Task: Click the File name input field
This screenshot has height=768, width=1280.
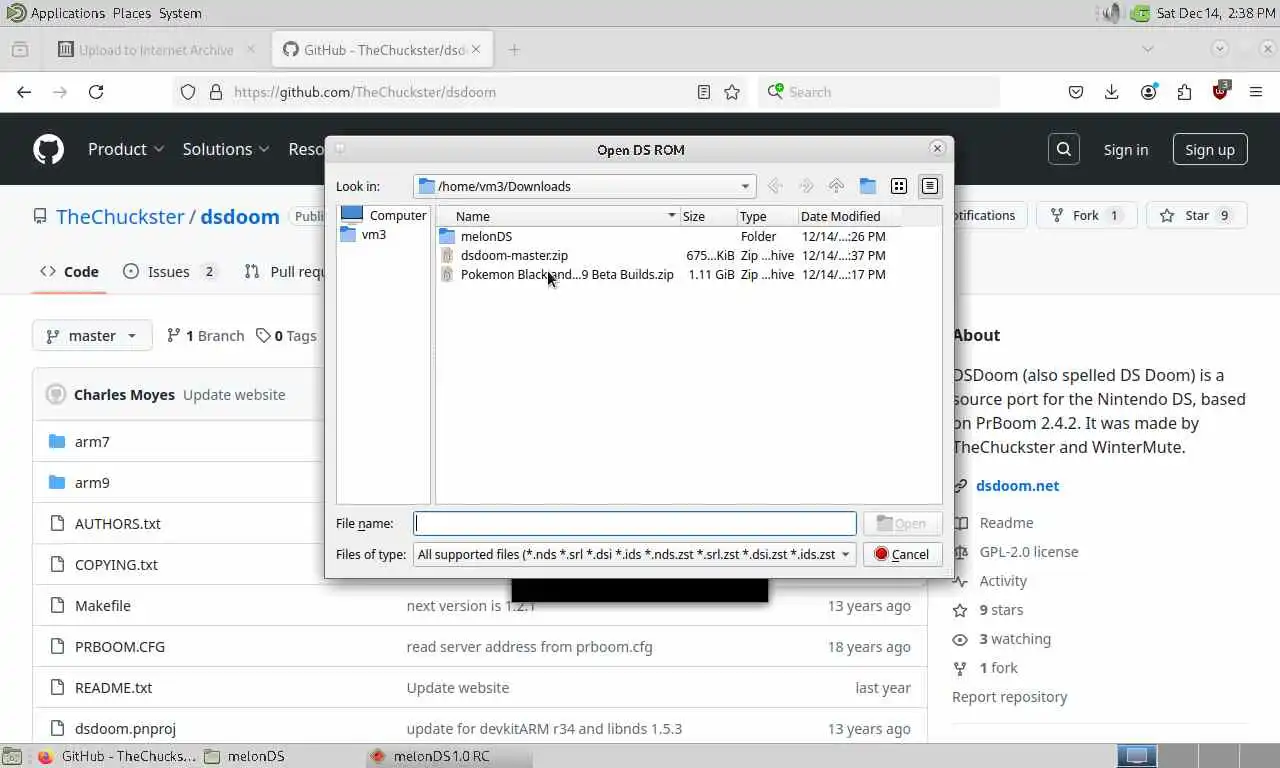Action: coord(635,523)
